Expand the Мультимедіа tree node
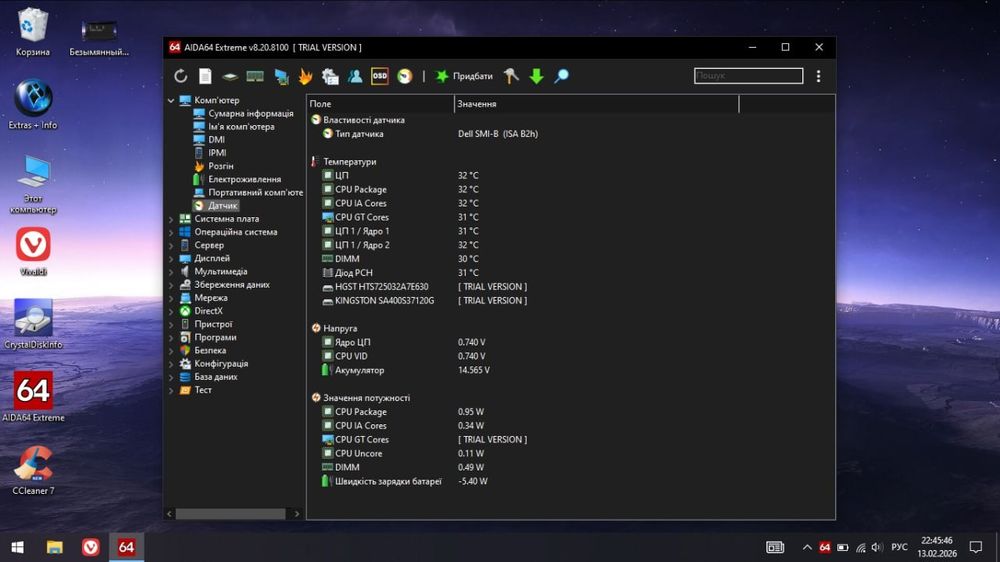The width and height of the screenshot is (1000, 562). click(x=171, y=271)
